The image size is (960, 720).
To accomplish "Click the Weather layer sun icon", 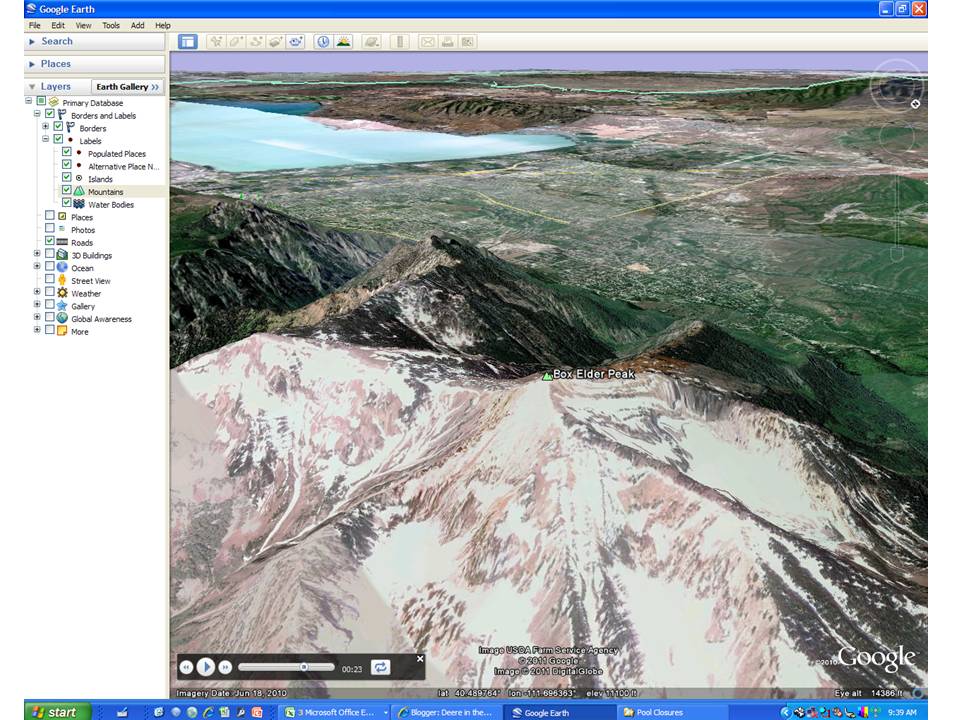I will point(62,293).
